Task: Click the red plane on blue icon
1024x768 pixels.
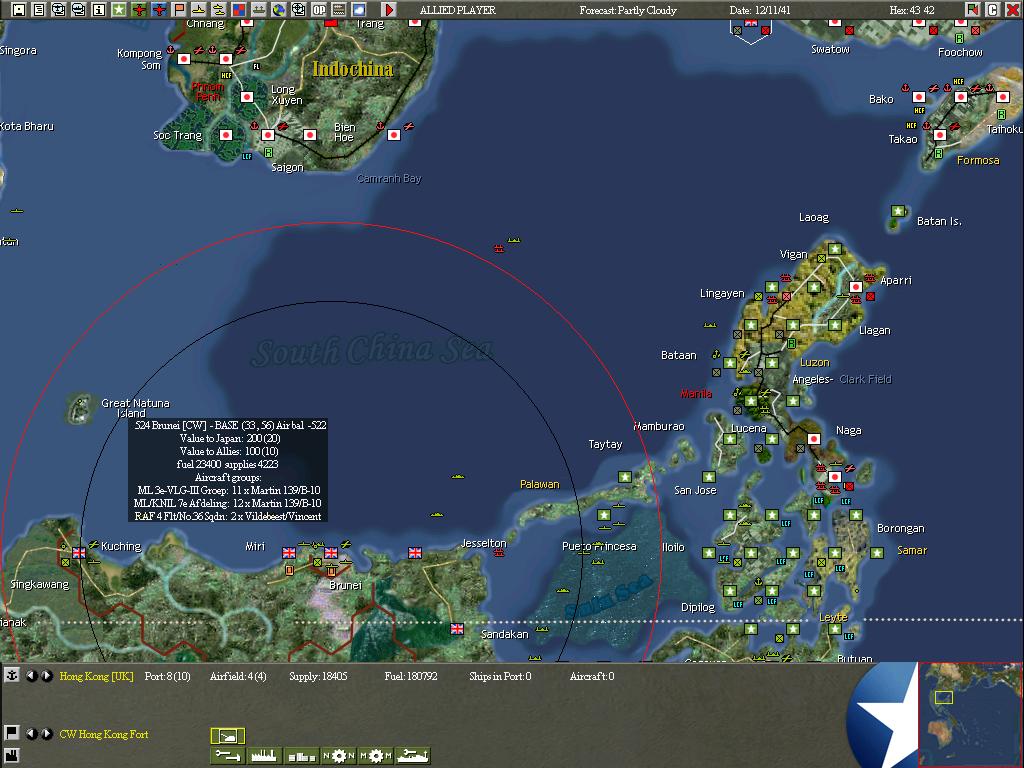Action: point(159,9)
